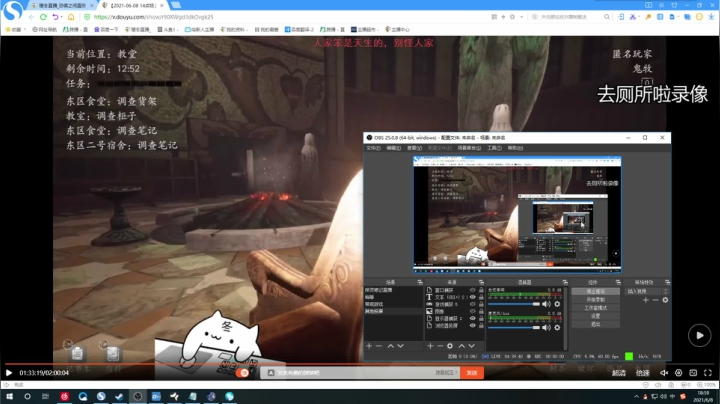Open OBS 帮助 menu
The height and width of the screenshot is (404, 720).
(x=515, y=148)
